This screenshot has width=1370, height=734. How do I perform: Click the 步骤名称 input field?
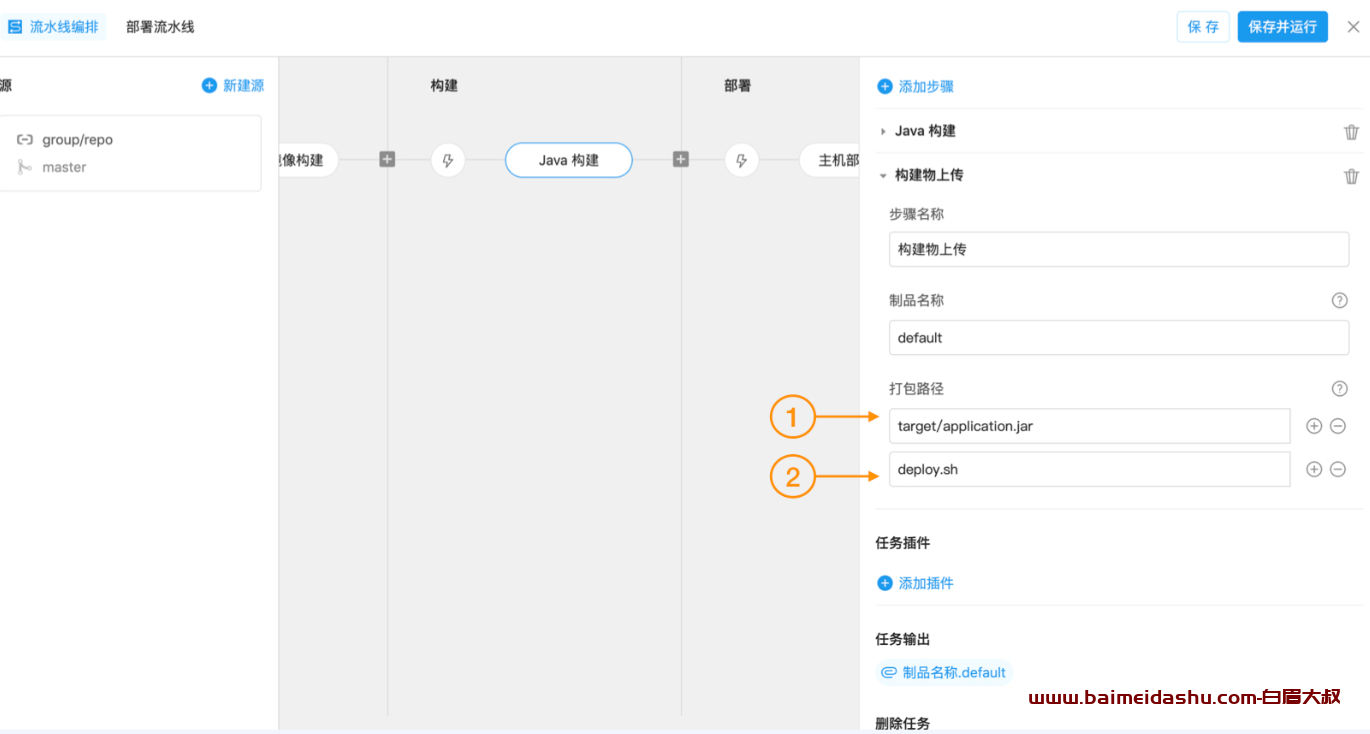coord(1119,249)
